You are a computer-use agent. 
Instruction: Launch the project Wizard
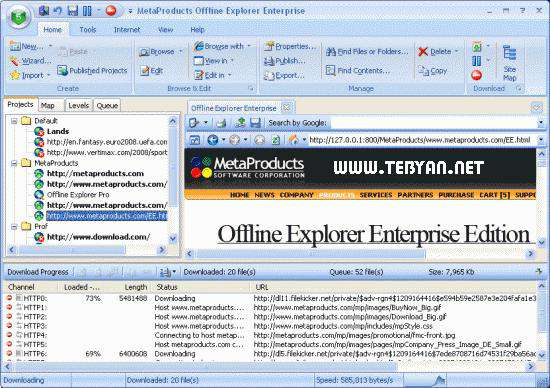[x=30, y=61]
